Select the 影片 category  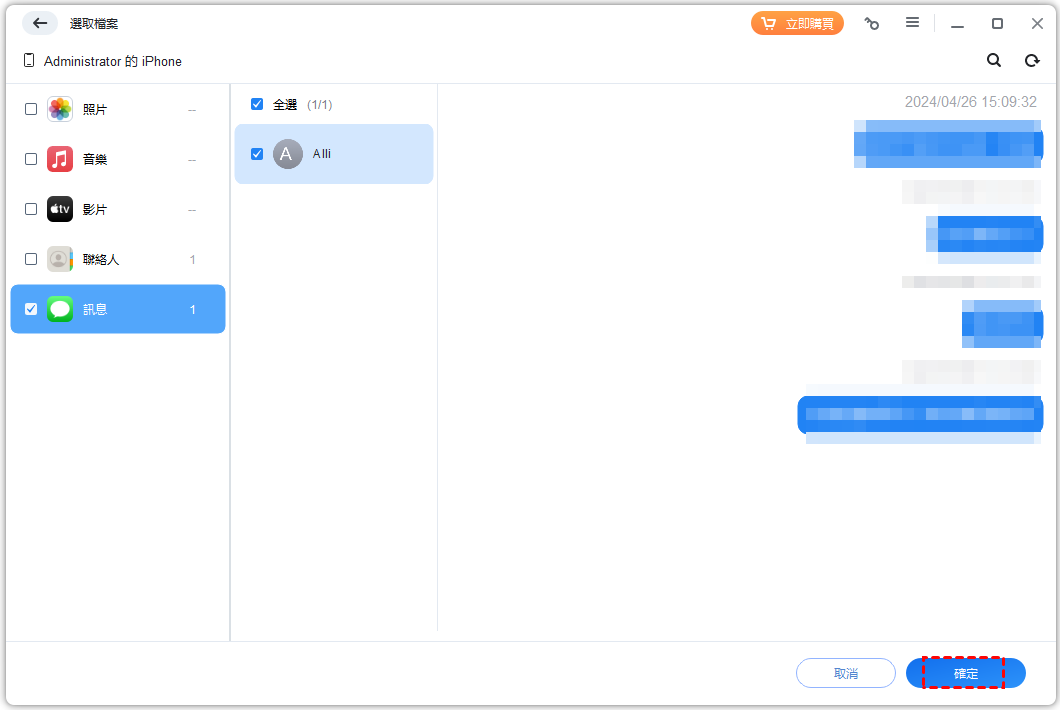coord(95,209)
